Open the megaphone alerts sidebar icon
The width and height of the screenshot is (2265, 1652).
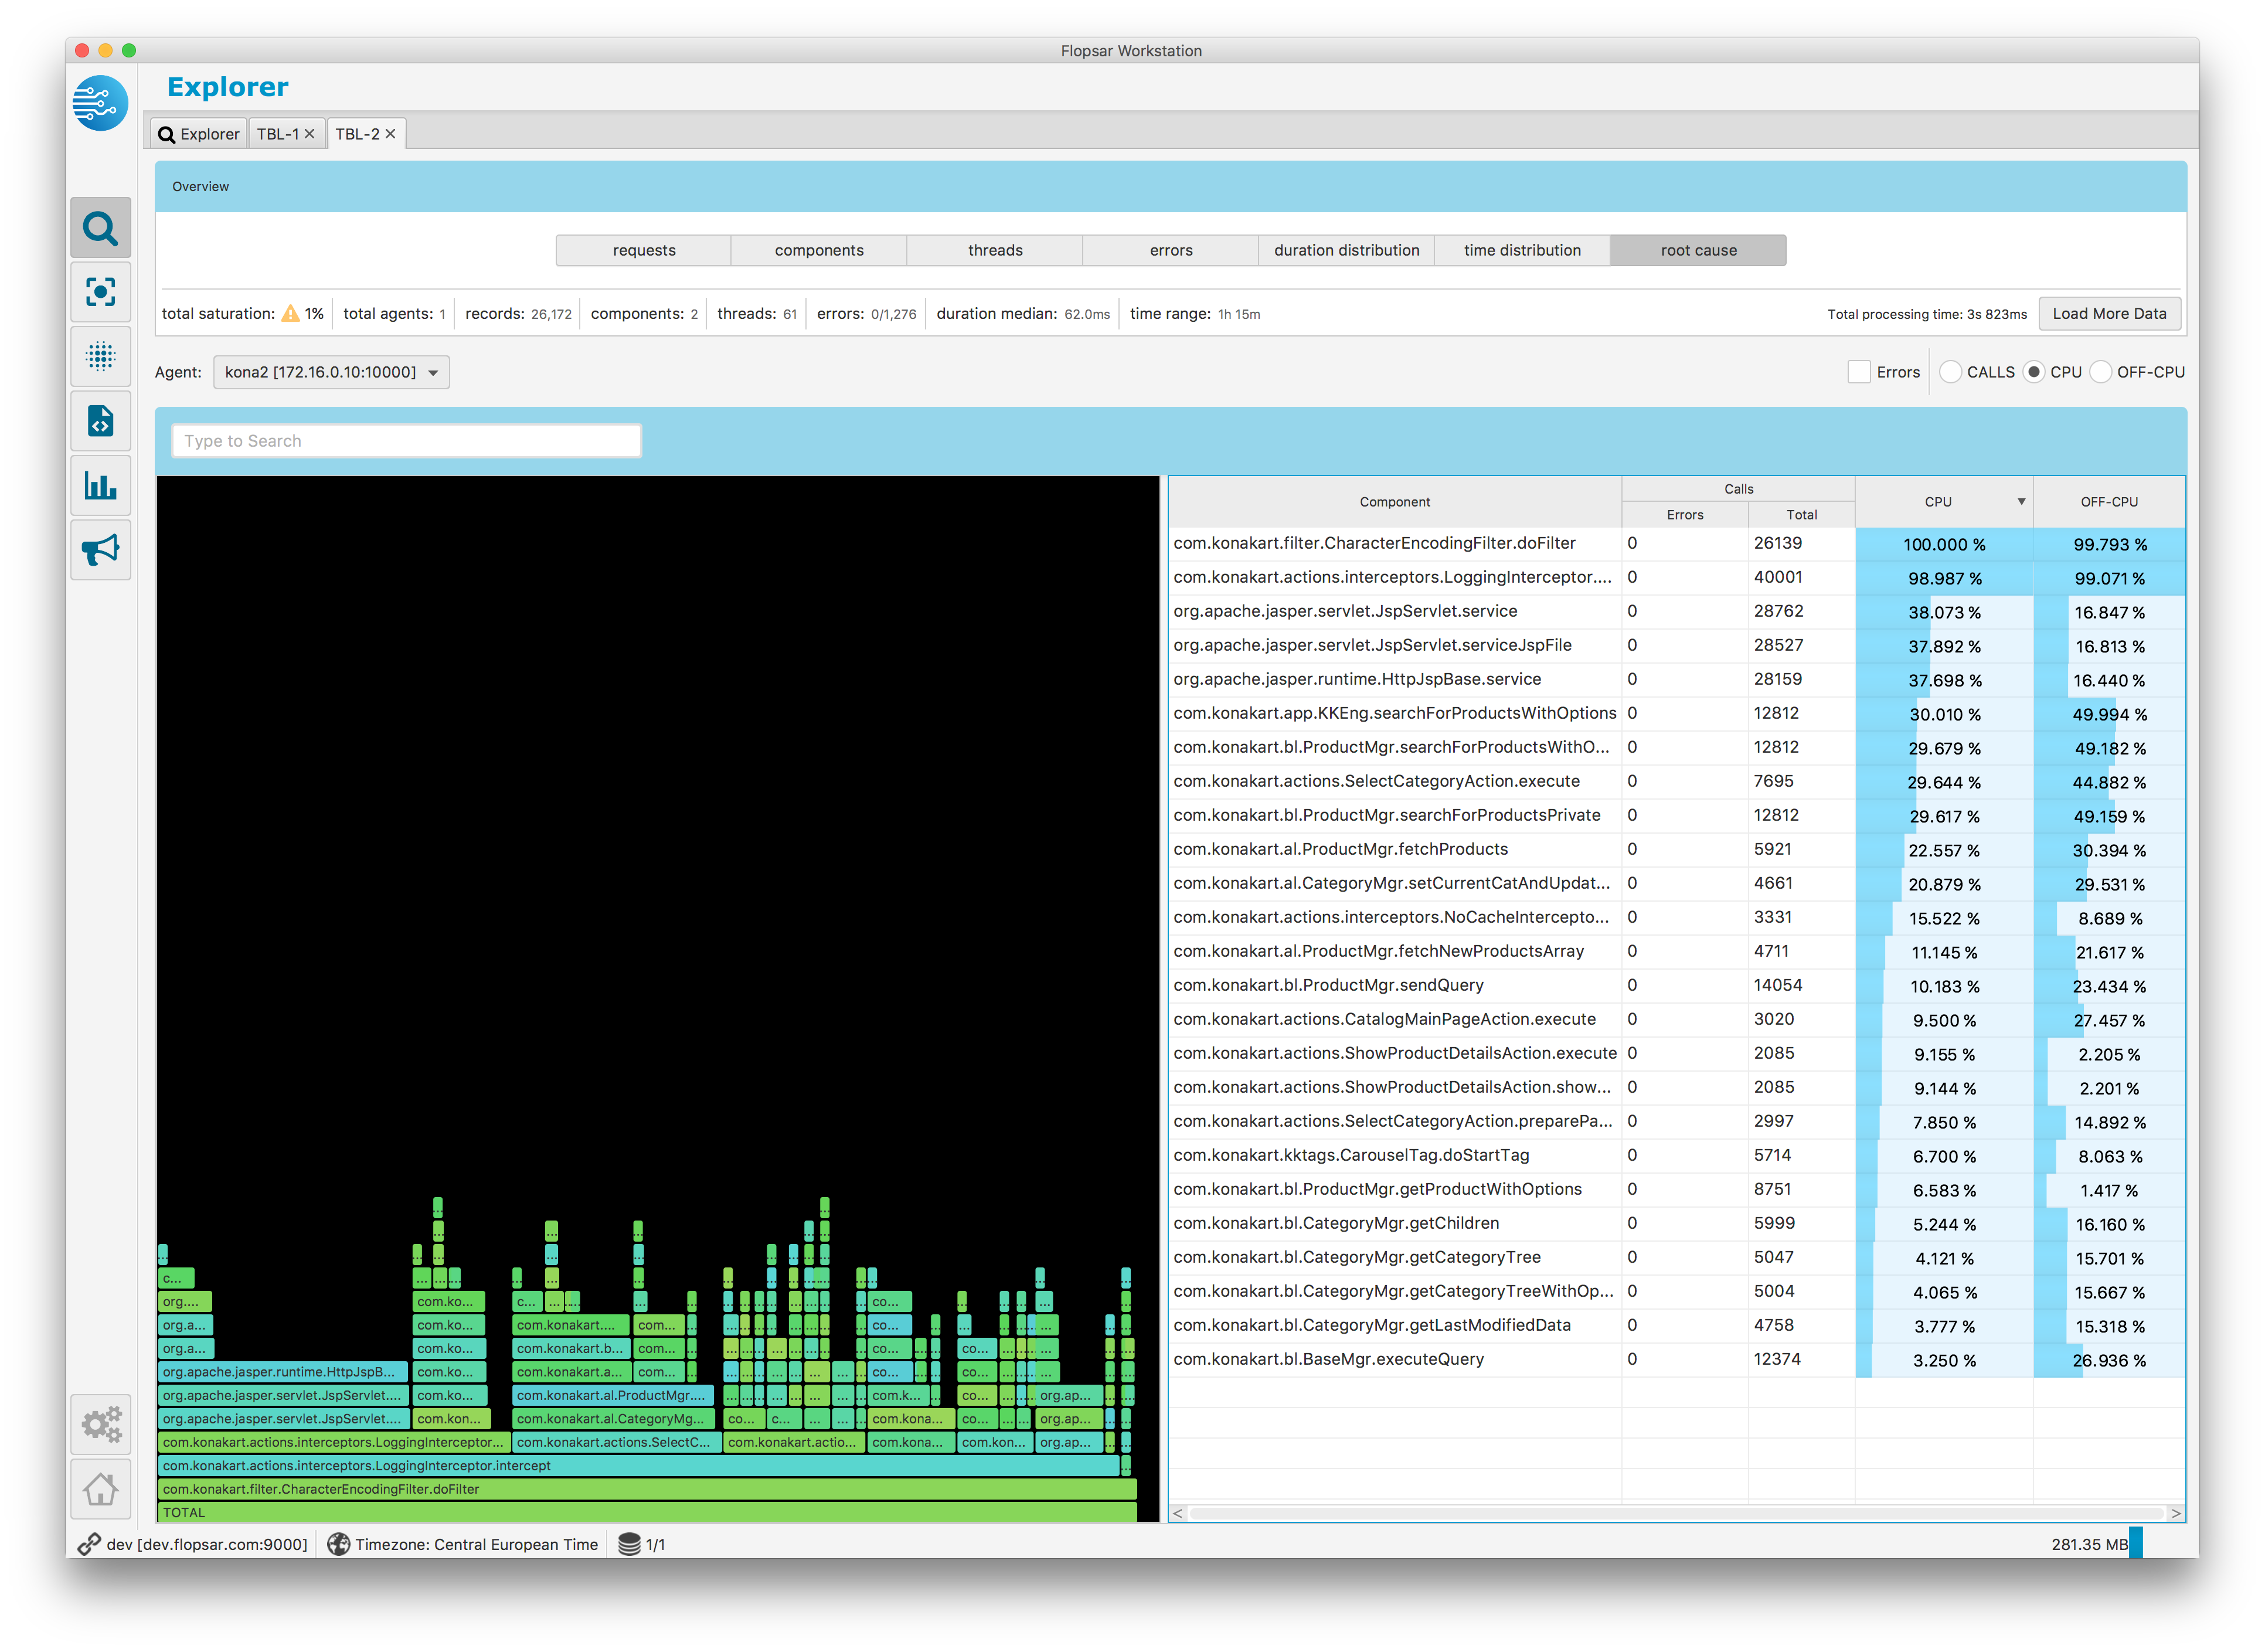coord(100,549)
